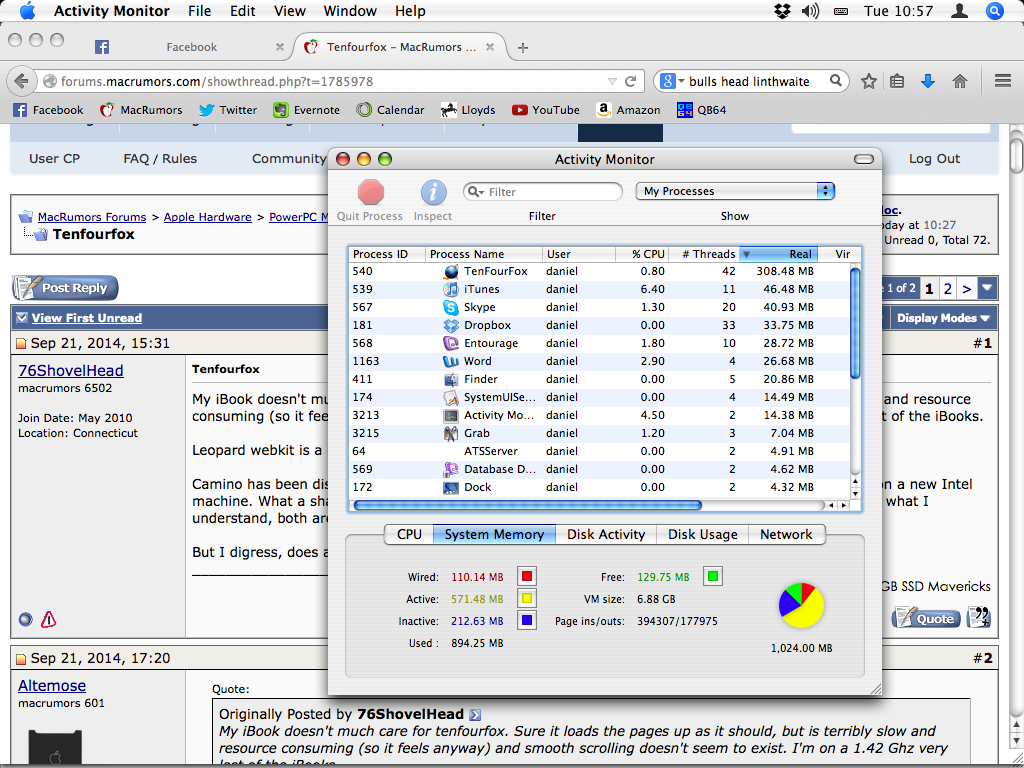Screen dimensions: 1024x768
Task: Switch to the CPU tab
Action: (x=409, y=534)
